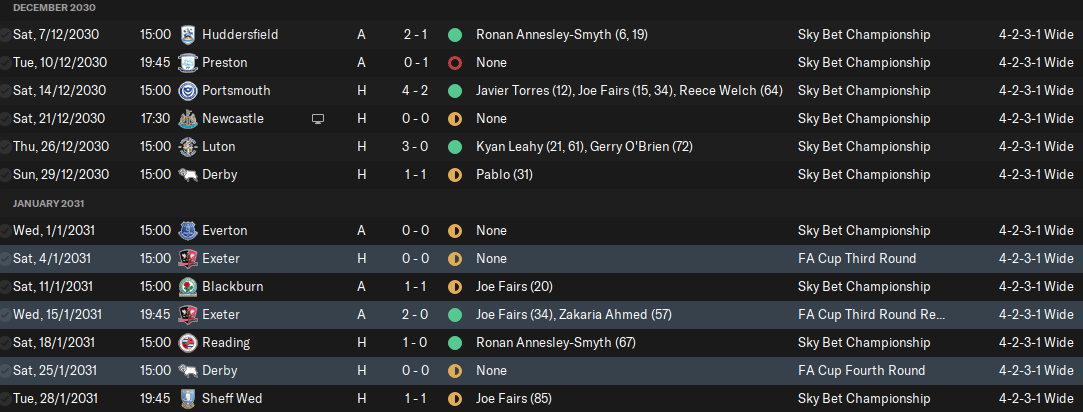Click the TV broadcast icon for Newcastle match
1083x412 pixels.
[318, 119]
